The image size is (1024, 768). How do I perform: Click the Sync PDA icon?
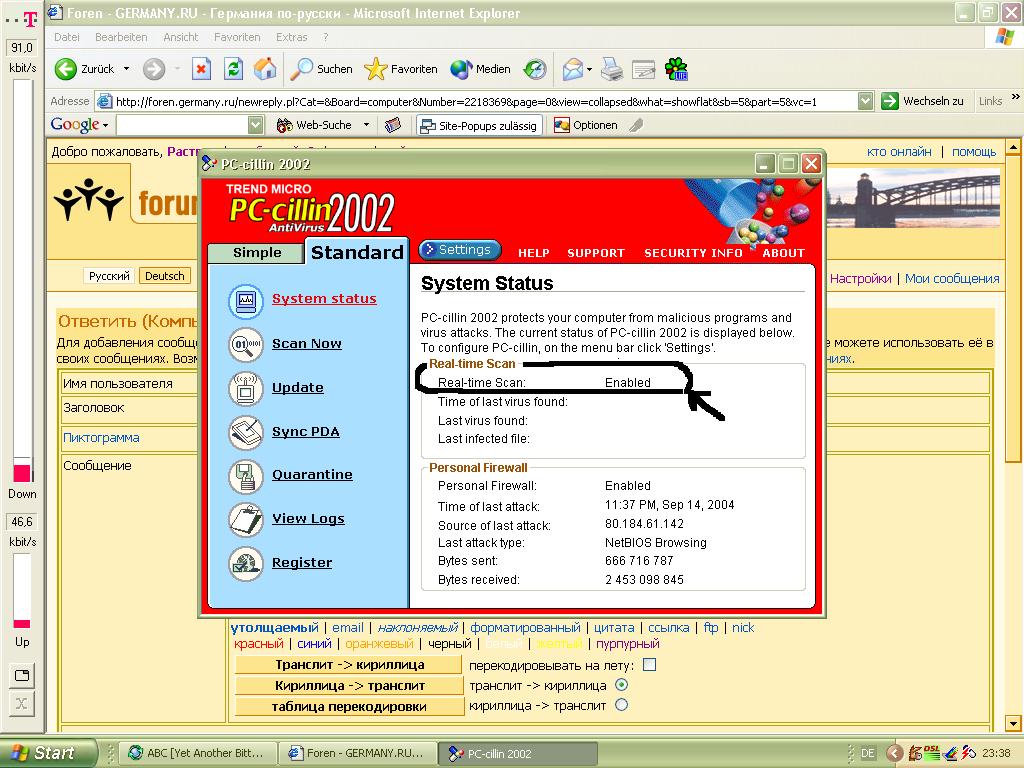245,432
